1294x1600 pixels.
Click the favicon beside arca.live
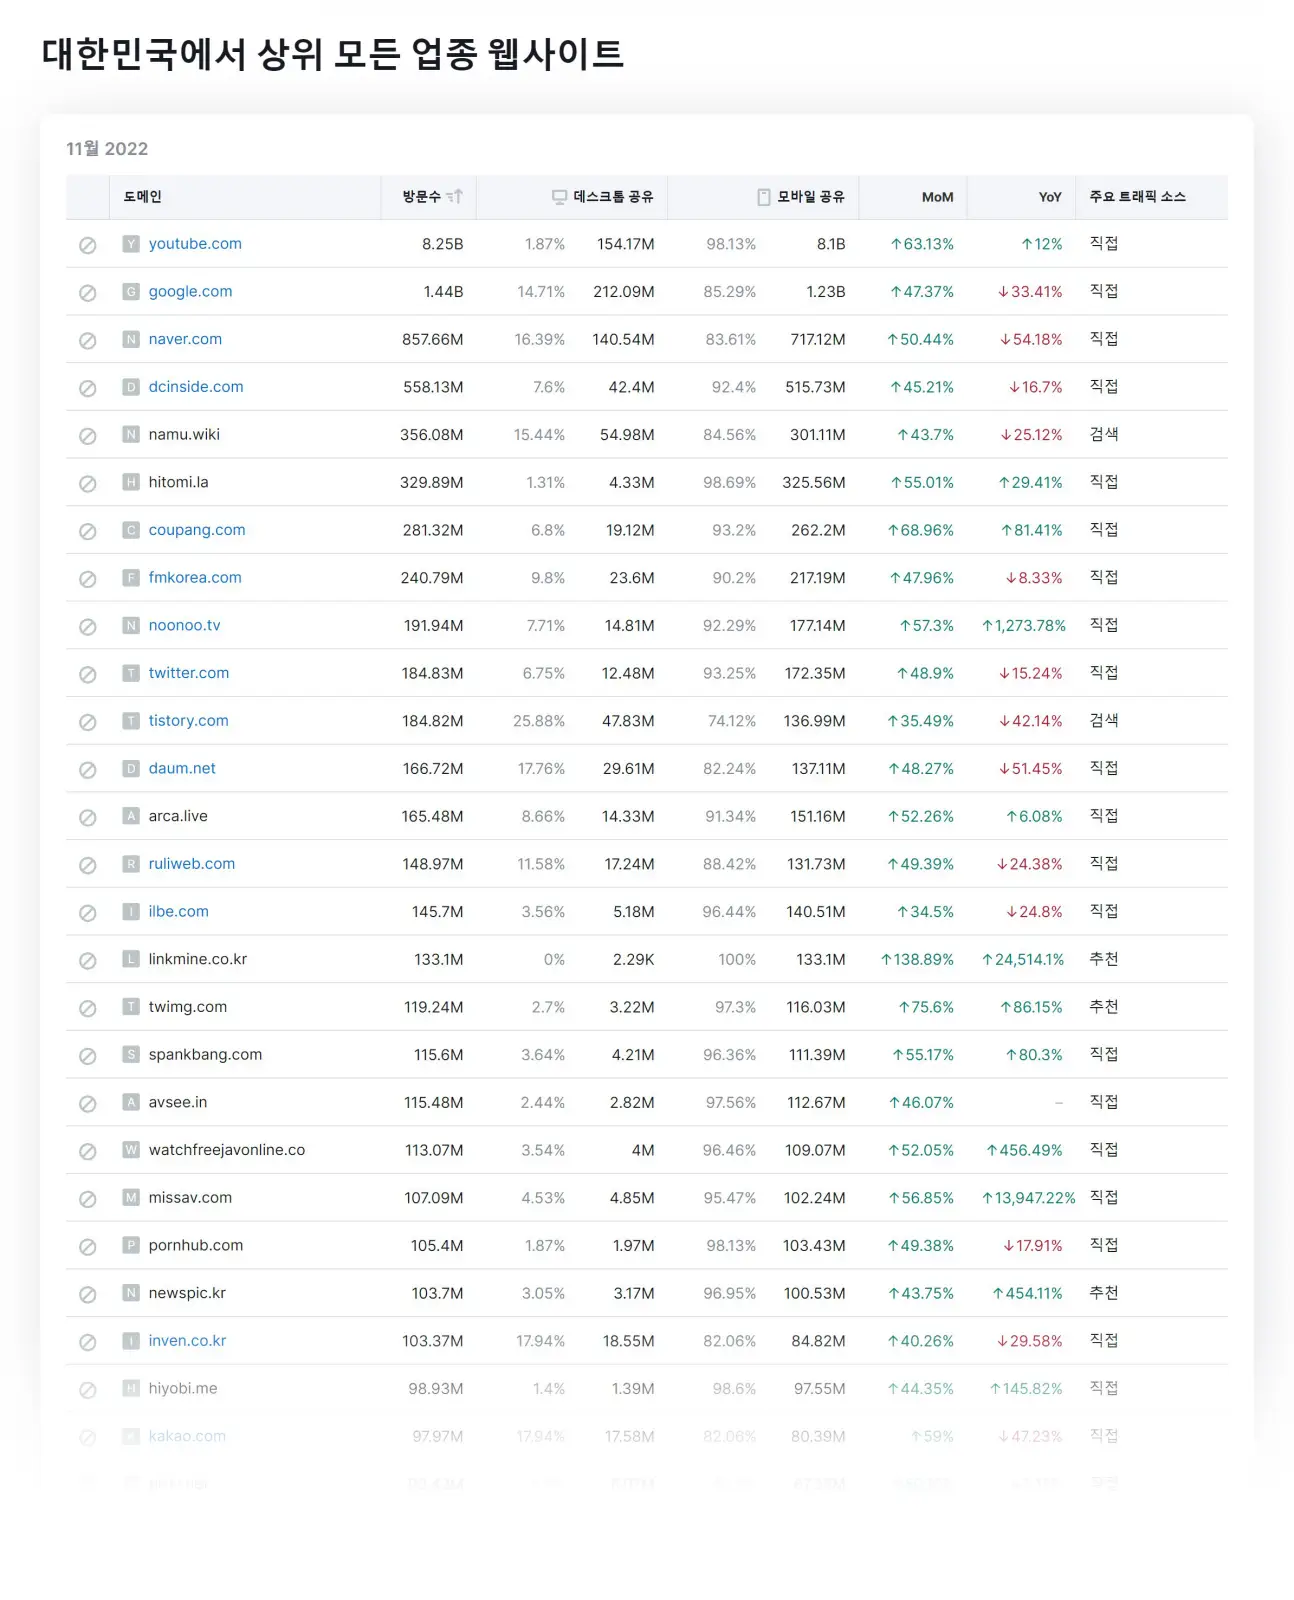pyautogui.click(x=131, y=816)
